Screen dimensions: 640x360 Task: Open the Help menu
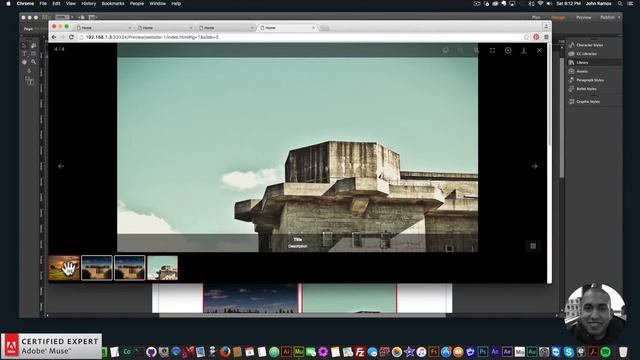176,3
